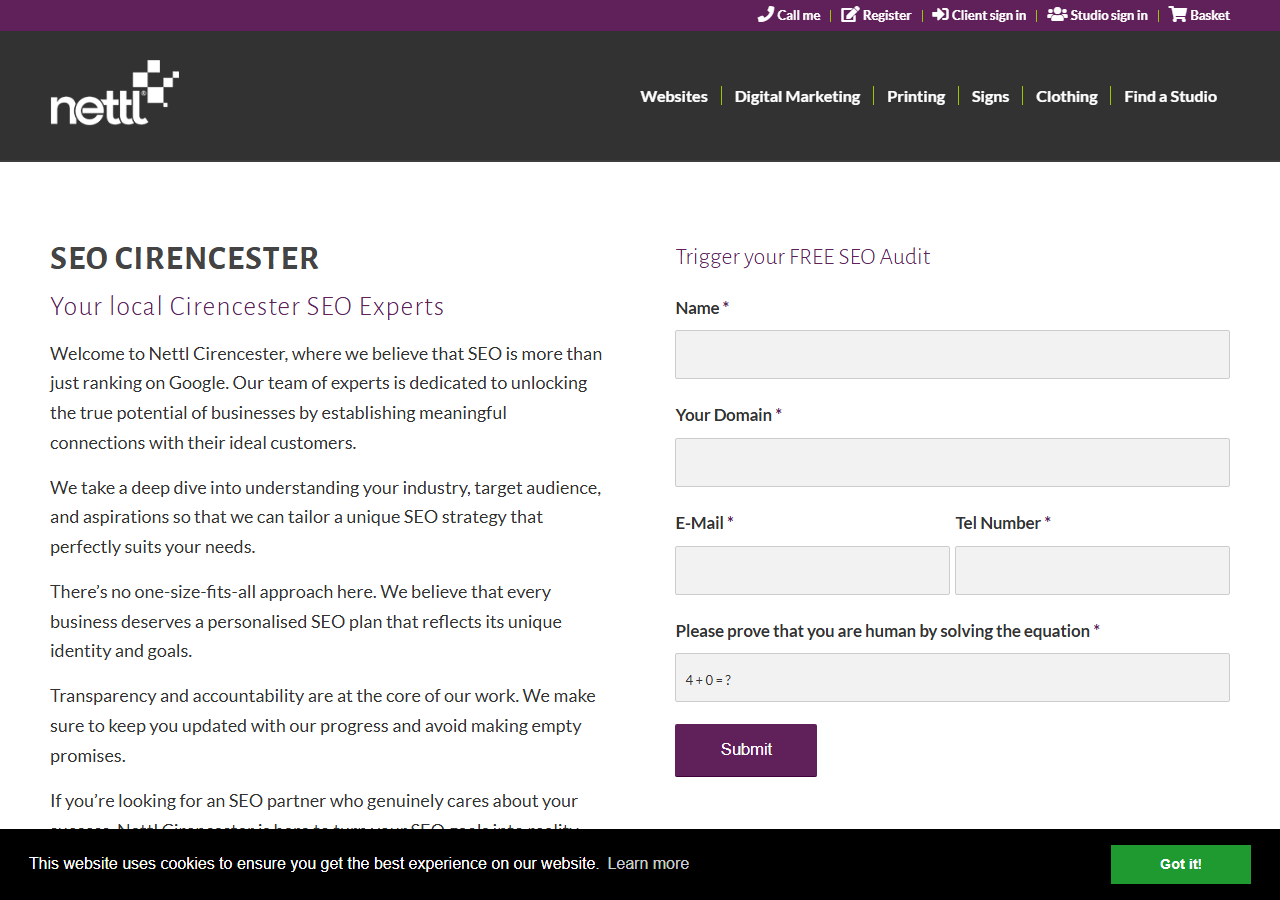Click the paragraph starting Welcome to Nettl Cirencester
Image resolution: width=1280 pixels, height=900 pixels.
point(326,398)
